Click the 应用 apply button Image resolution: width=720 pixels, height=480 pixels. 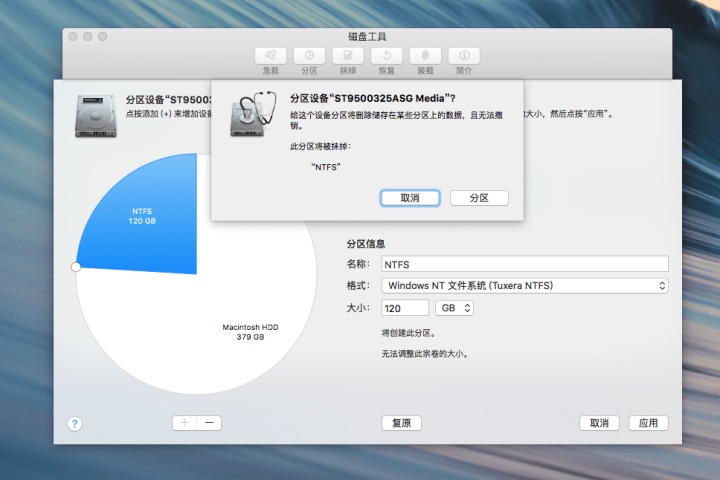(x=648, y=423)
